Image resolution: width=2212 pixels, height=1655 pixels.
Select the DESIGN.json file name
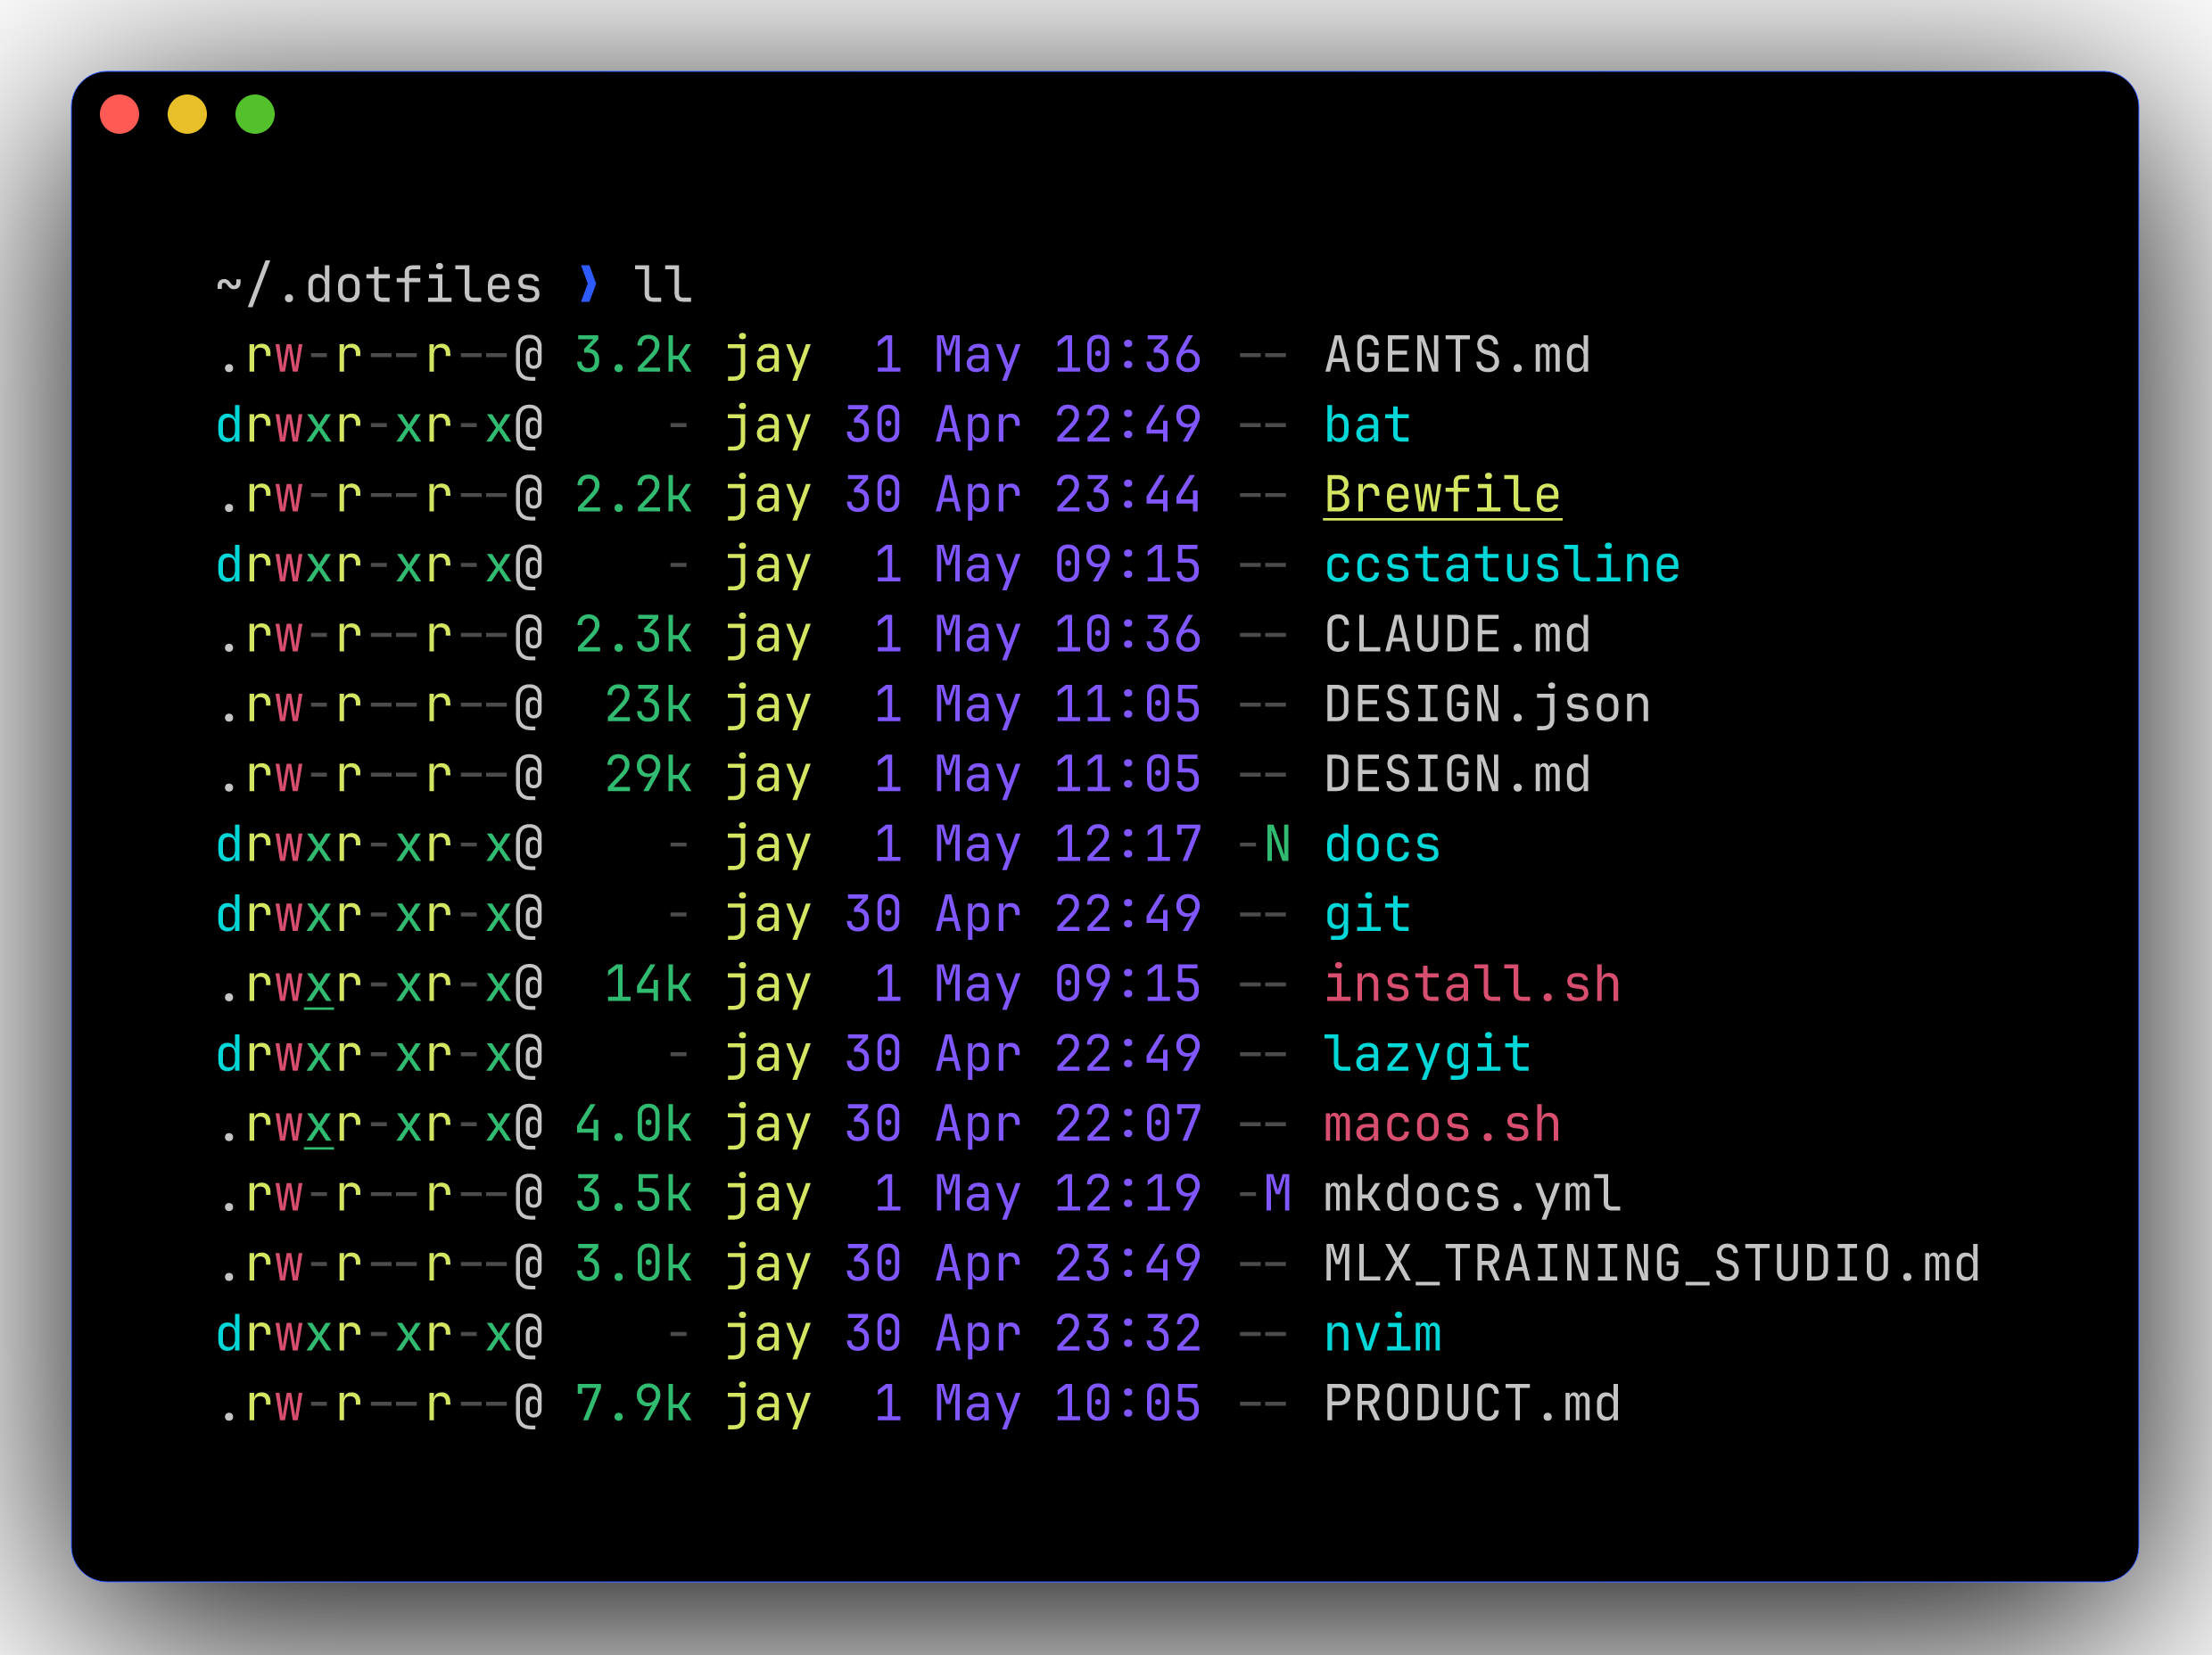[x=1487, y=705]
